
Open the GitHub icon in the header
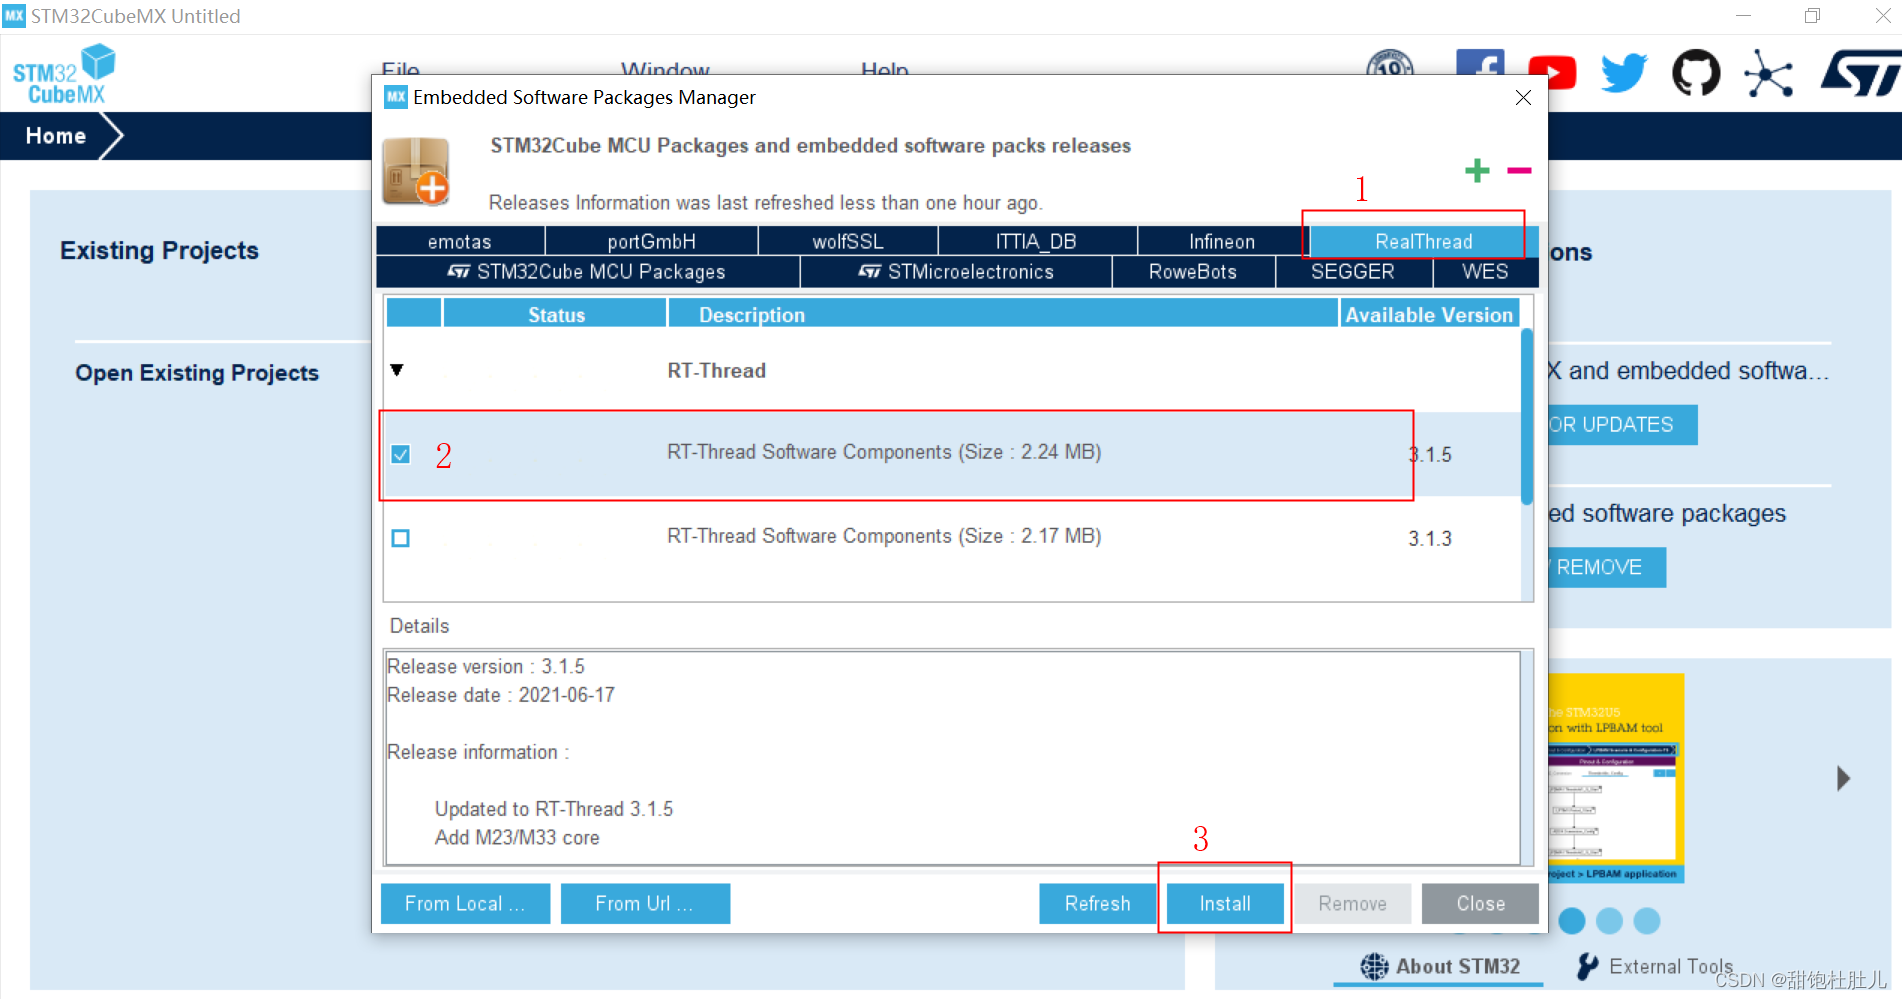tap(1696, 73)
